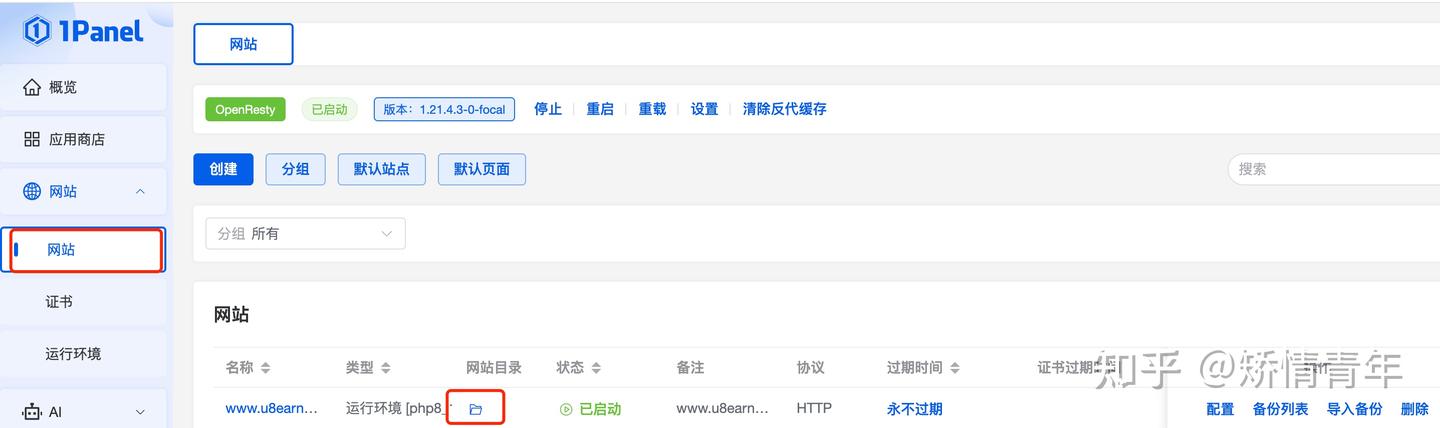
Task: Sort by 过期时间 column arrows
Action: pyautogui.click(x=954, y=368)
